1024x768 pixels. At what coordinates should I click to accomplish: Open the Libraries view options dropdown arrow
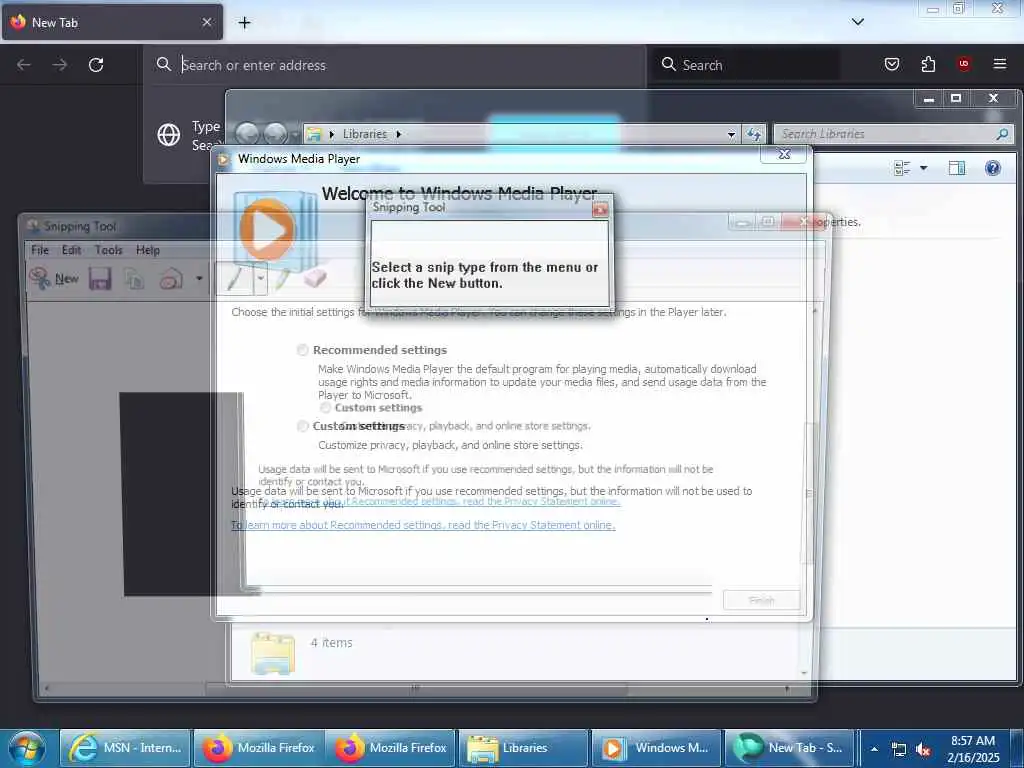point(923,168)
